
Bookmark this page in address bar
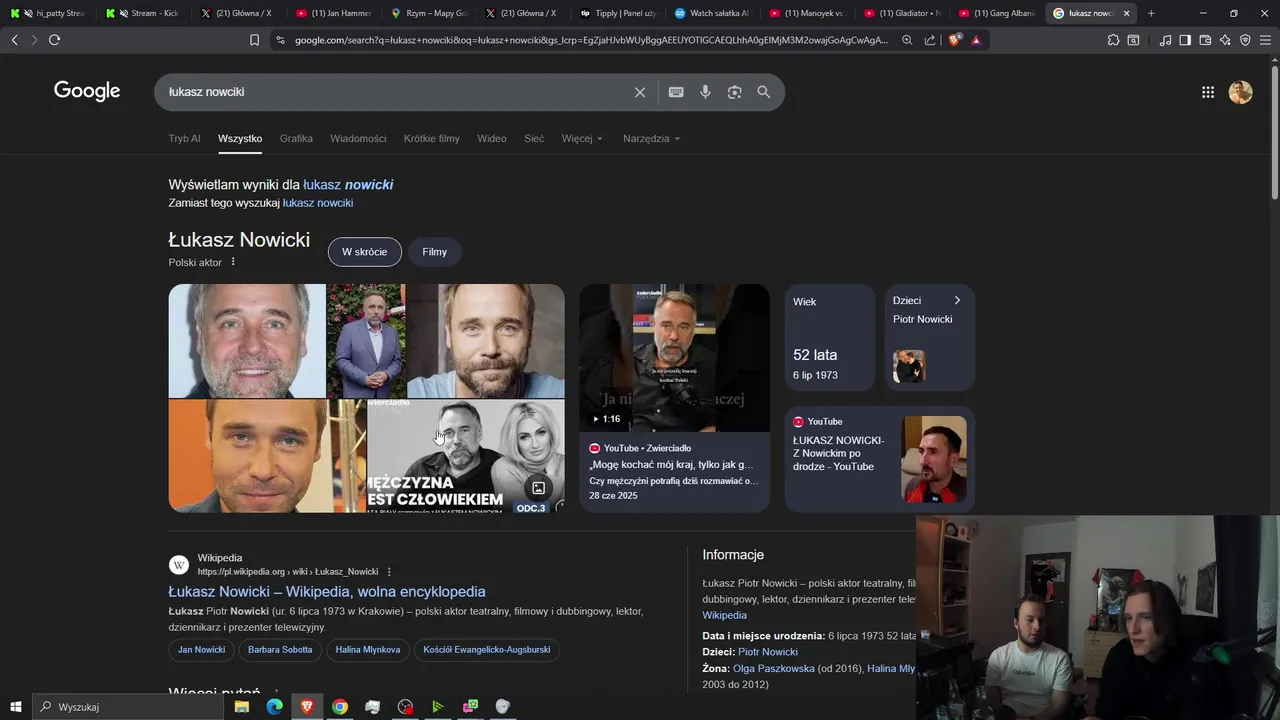click(x=254, y=40)
